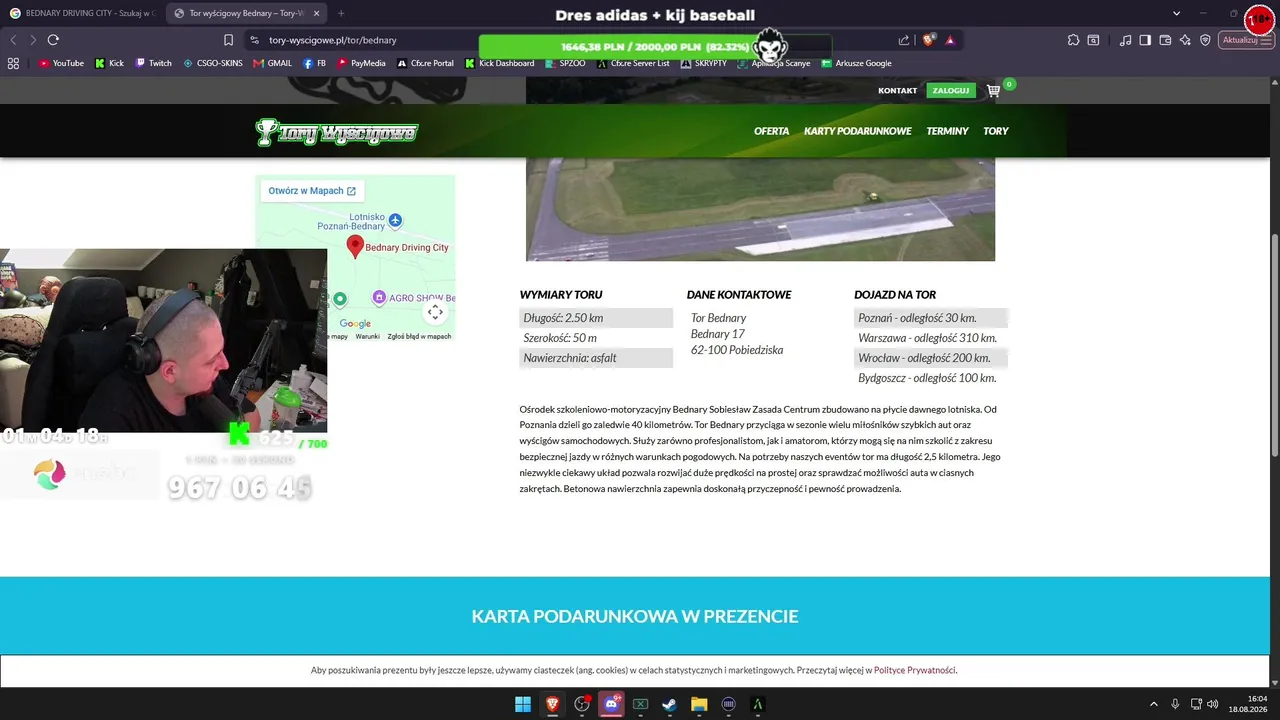Open the Twitch bookmark
The image size is (1280, 720).
point(154,63)
